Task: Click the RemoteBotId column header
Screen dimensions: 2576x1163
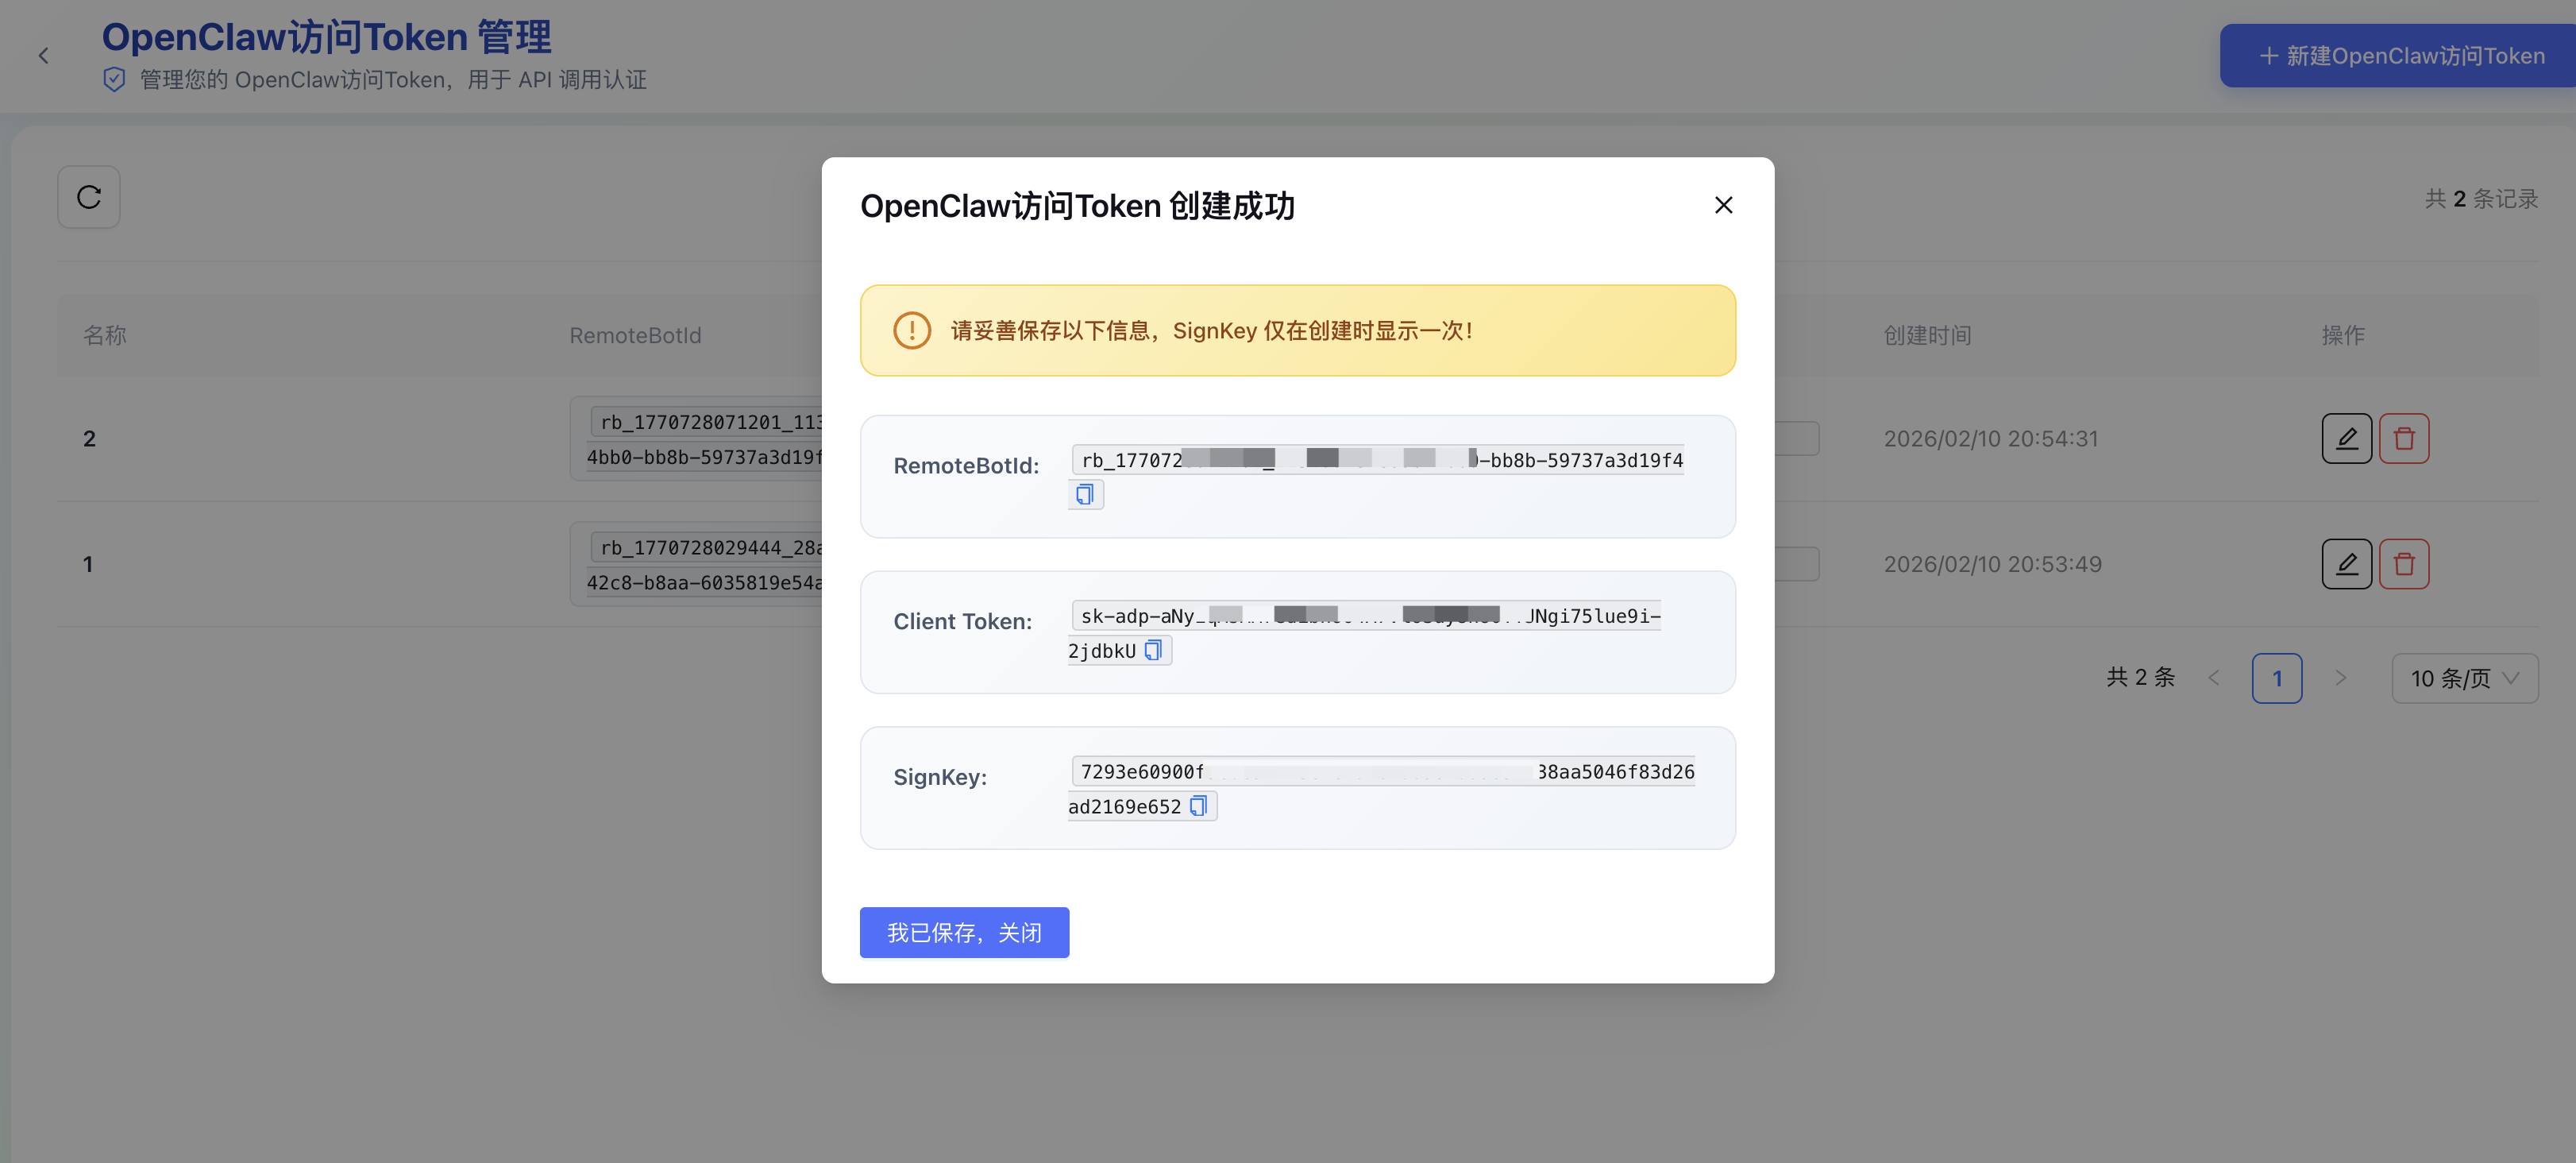Action: pyautogui.click(x=635, y=335)
